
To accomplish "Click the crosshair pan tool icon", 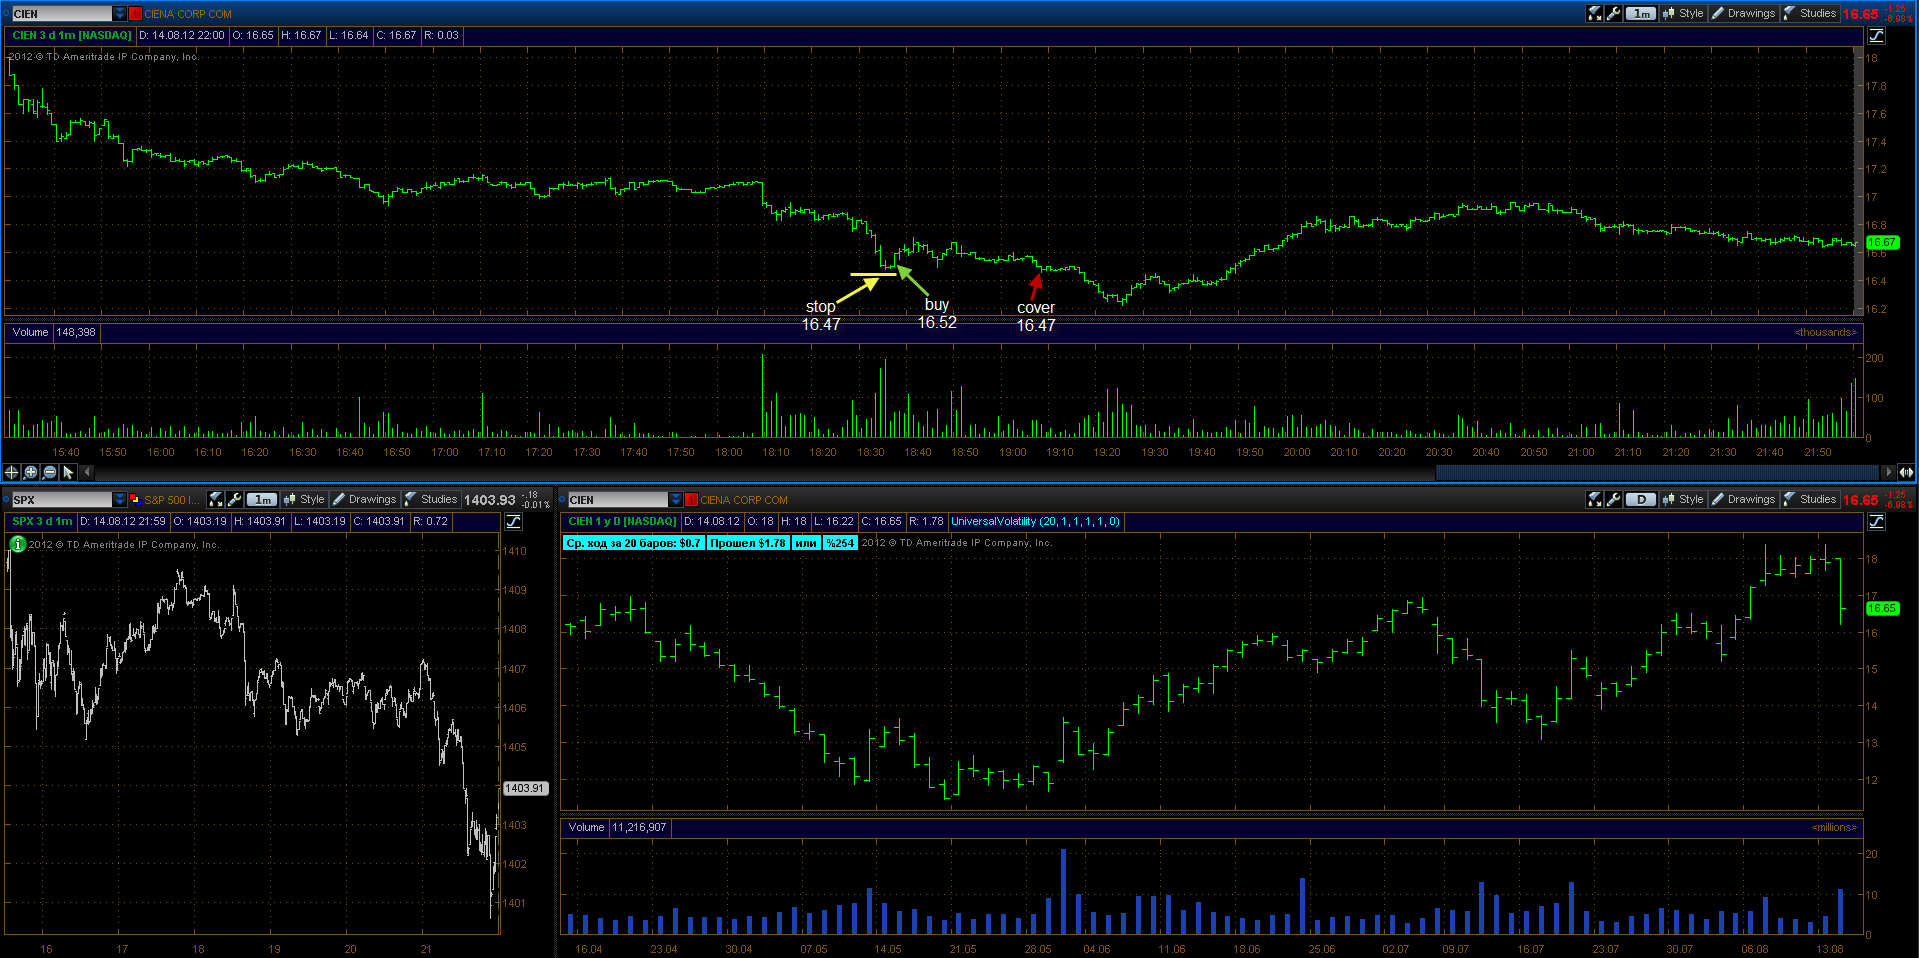I will coord(12,472).
